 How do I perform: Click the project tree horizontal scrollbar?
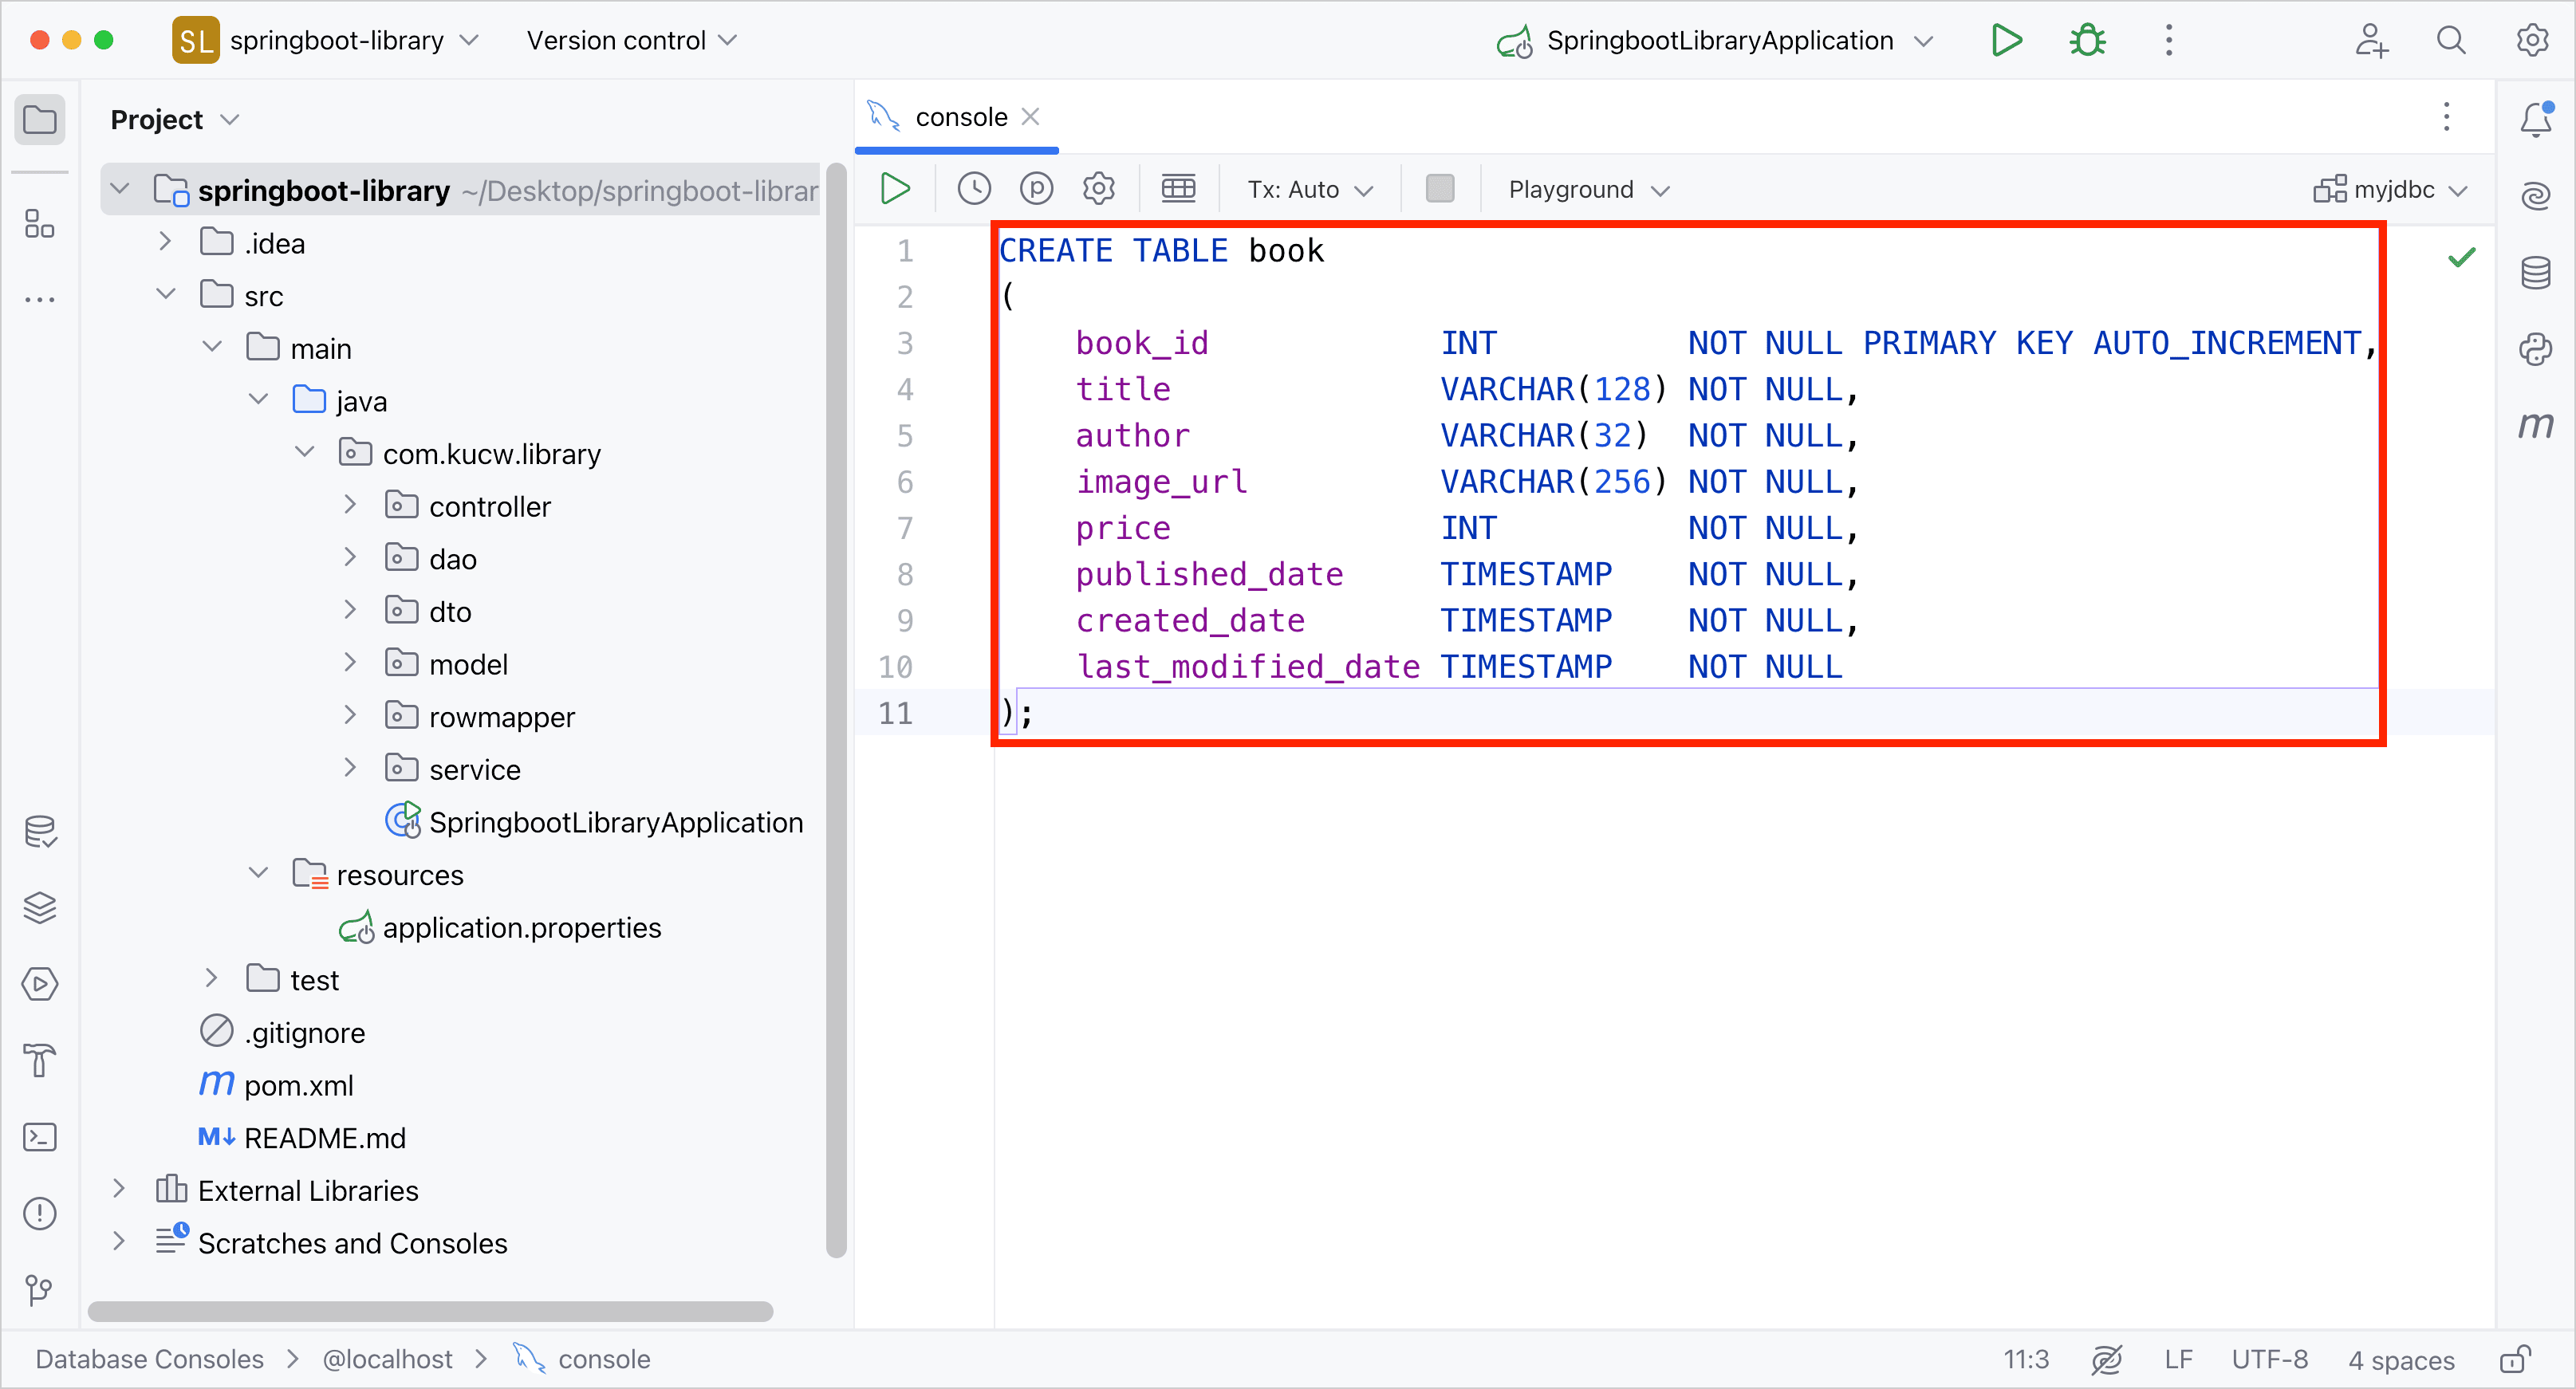(x=430, y=1311)
